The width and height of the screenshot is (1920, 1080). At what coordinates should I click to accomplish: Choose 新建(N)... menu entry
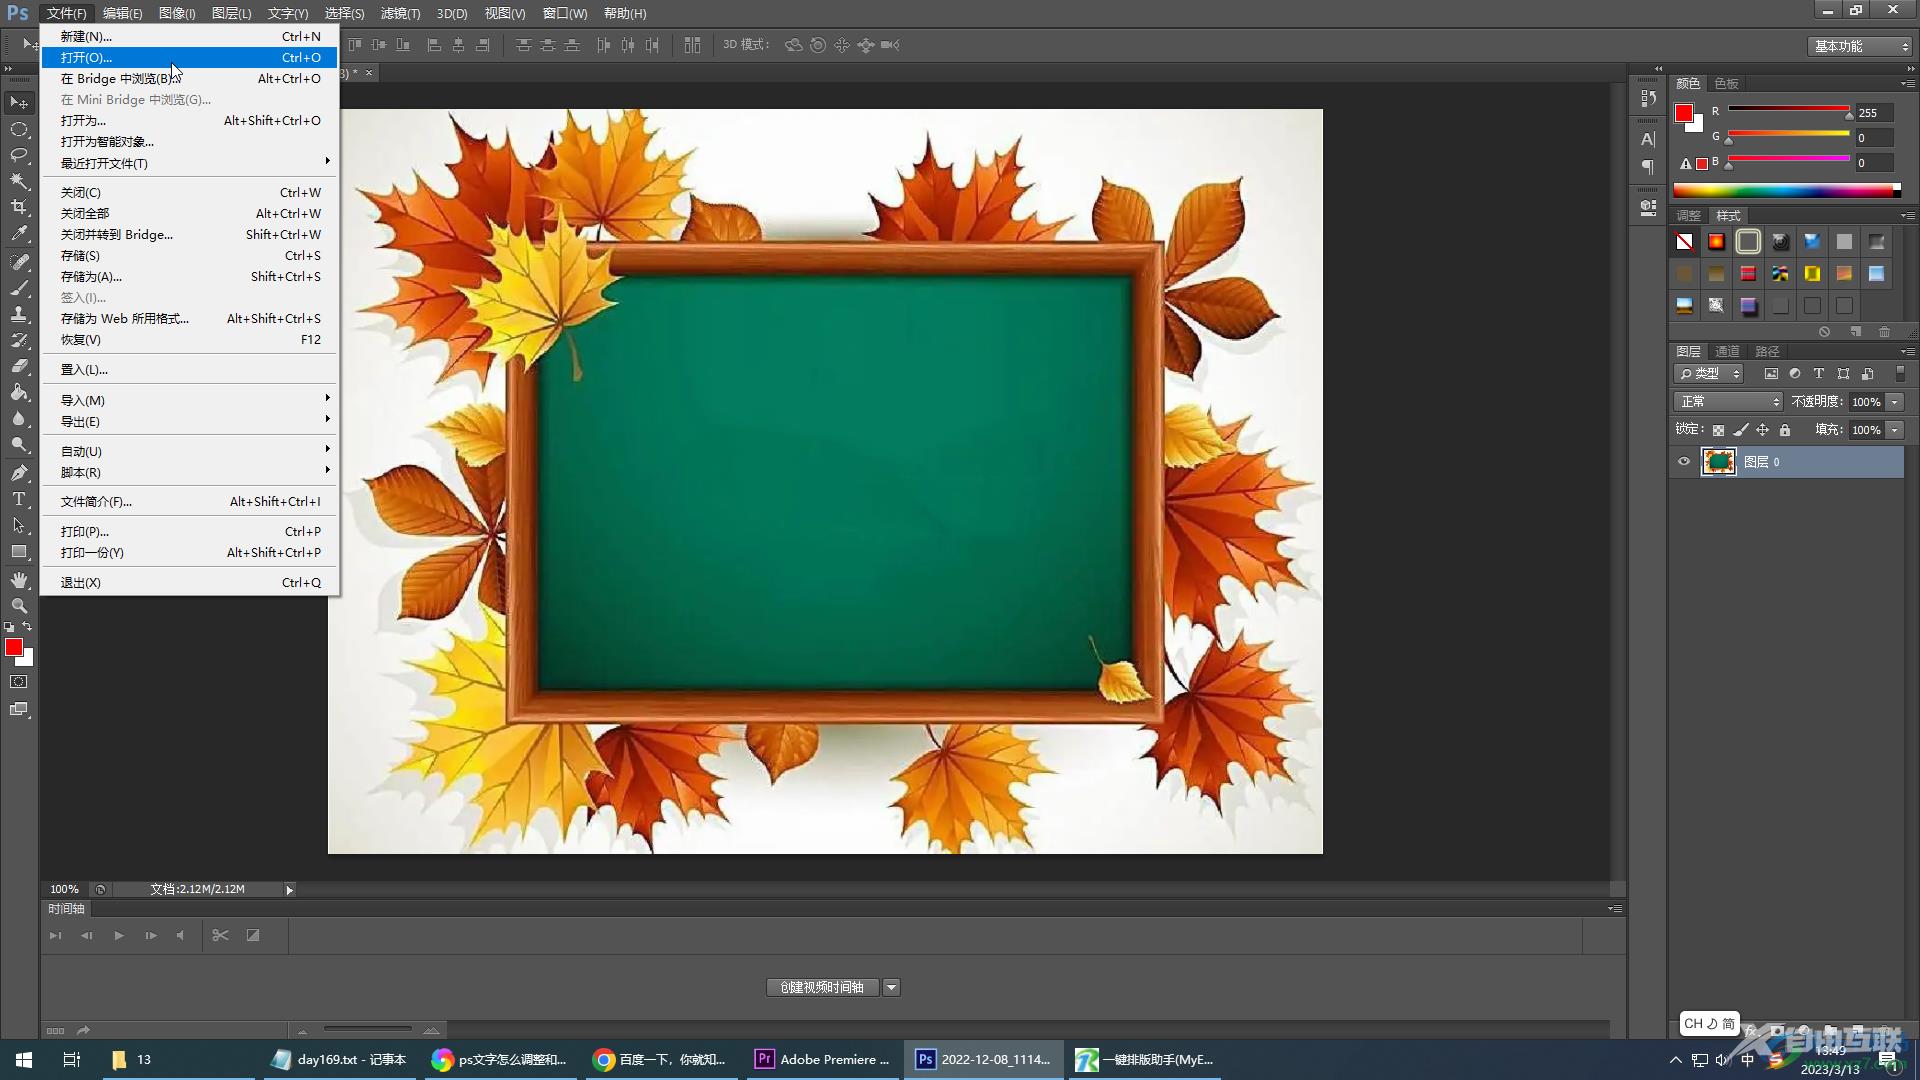point(190,36)
